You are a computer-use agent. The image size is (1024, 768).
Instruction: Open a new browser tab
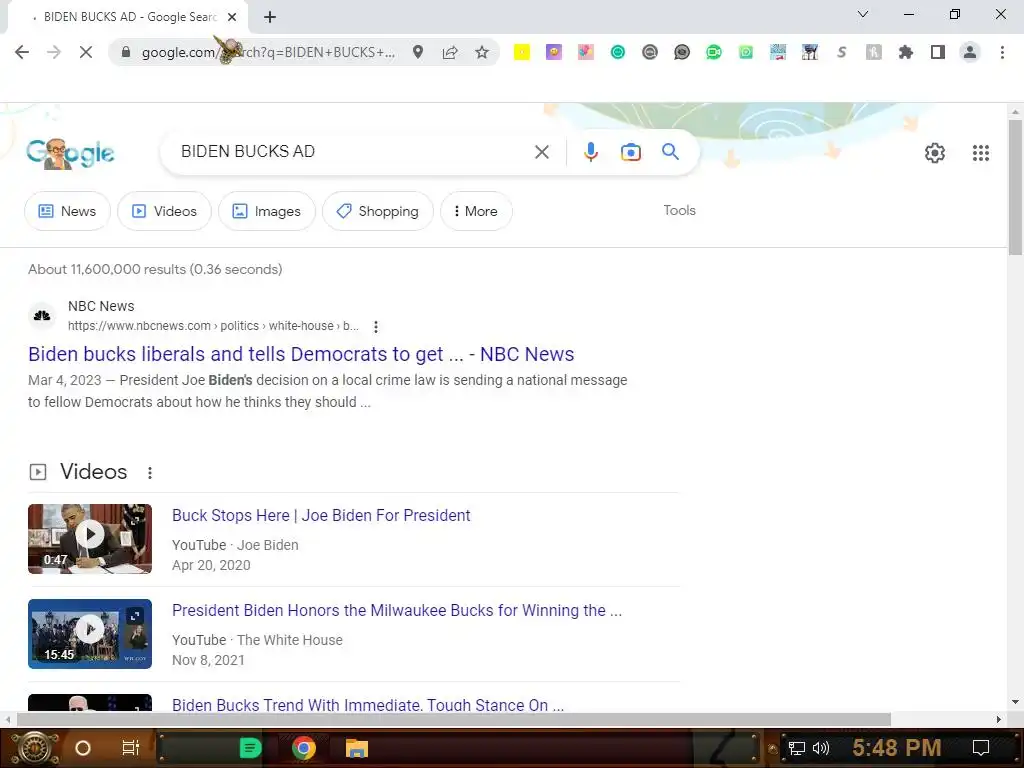pos(270,17)
